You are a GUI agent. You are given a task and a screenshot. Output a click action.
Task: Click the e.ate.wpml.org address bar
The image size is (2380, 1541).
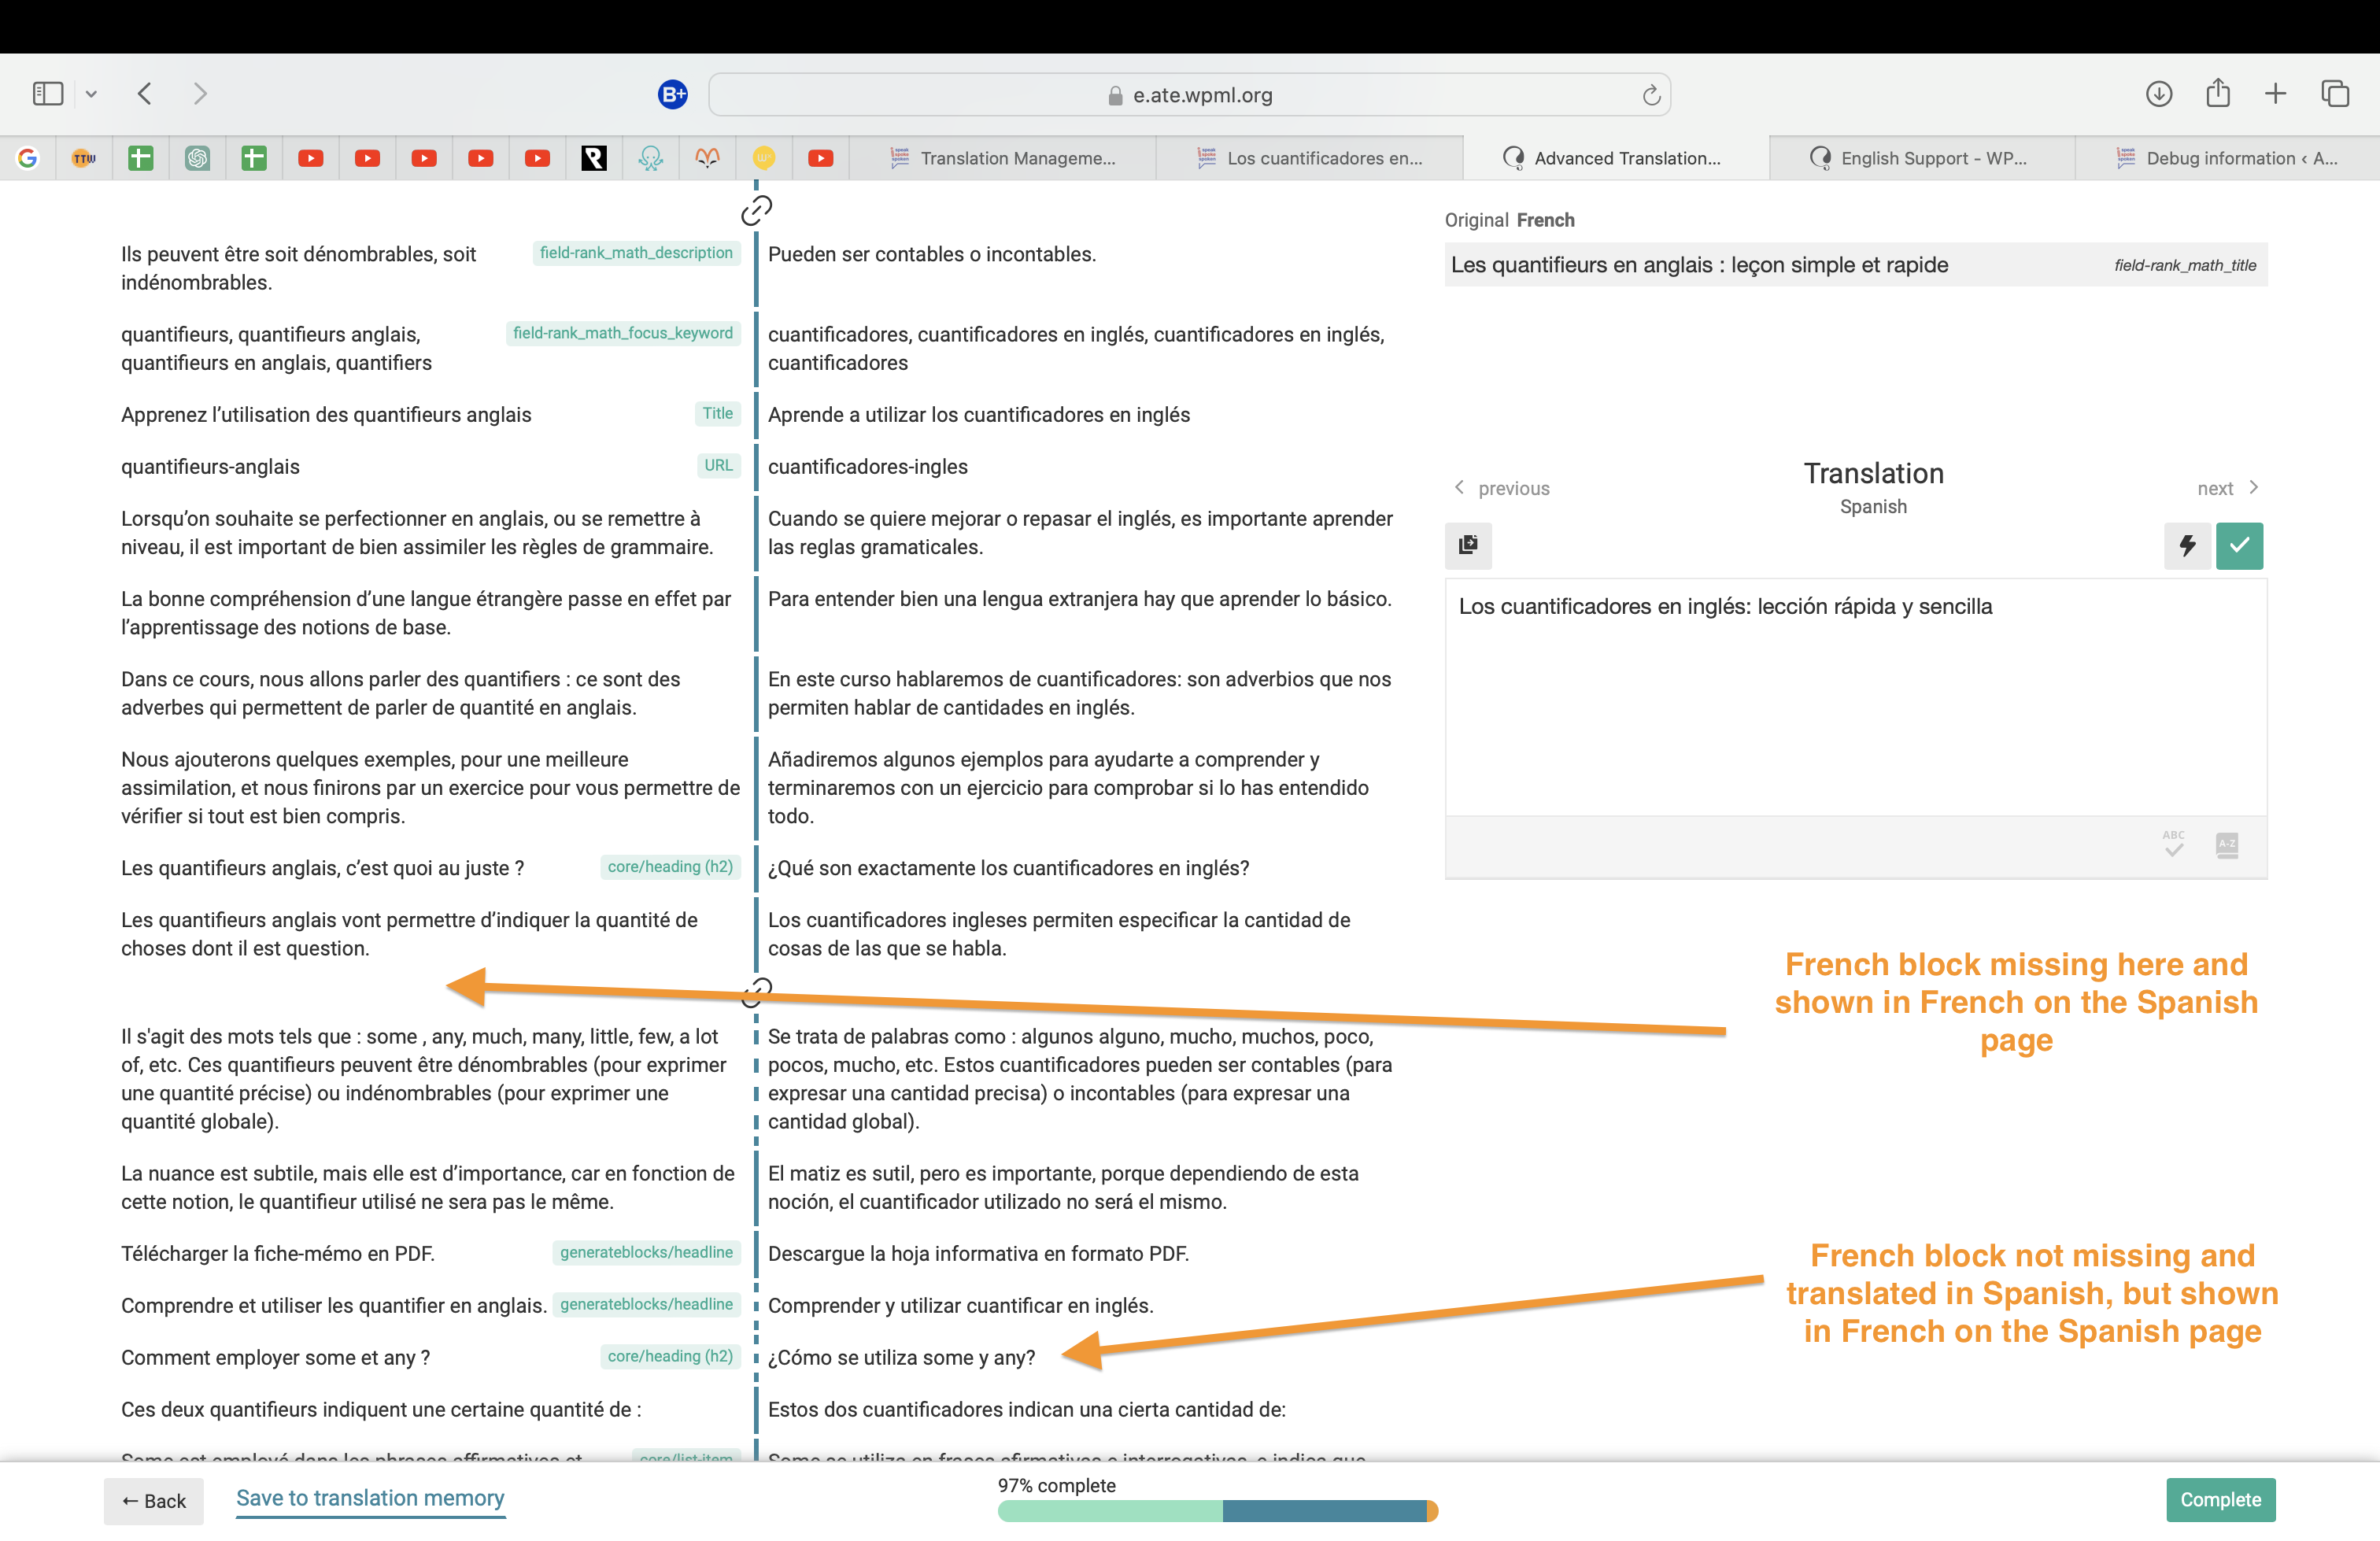(x=1190, y=95)
